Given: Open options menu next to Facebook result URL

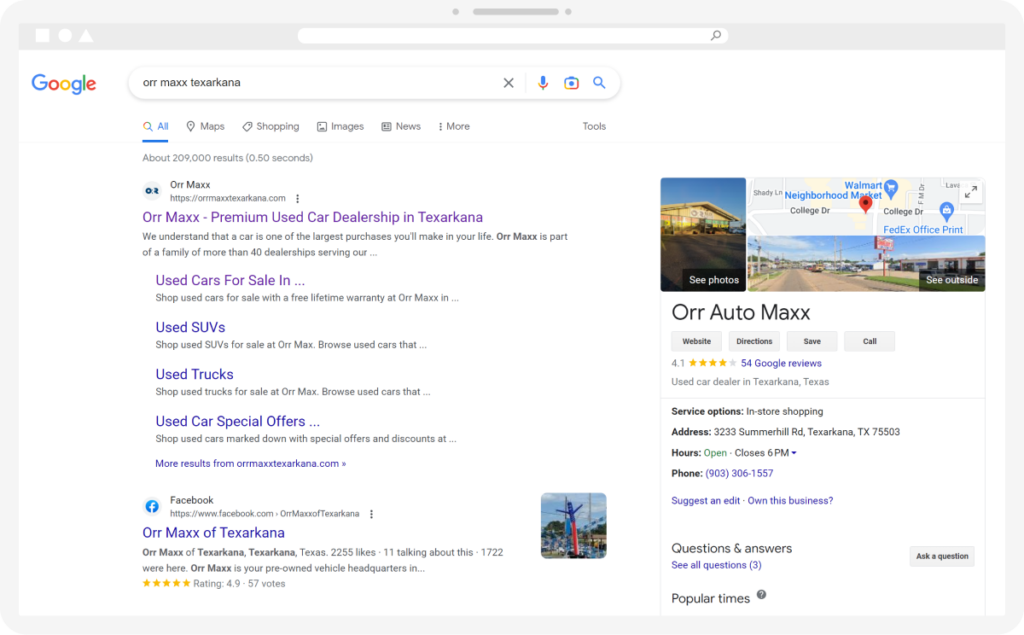Looking at the screenshot, I should point(372,514).
